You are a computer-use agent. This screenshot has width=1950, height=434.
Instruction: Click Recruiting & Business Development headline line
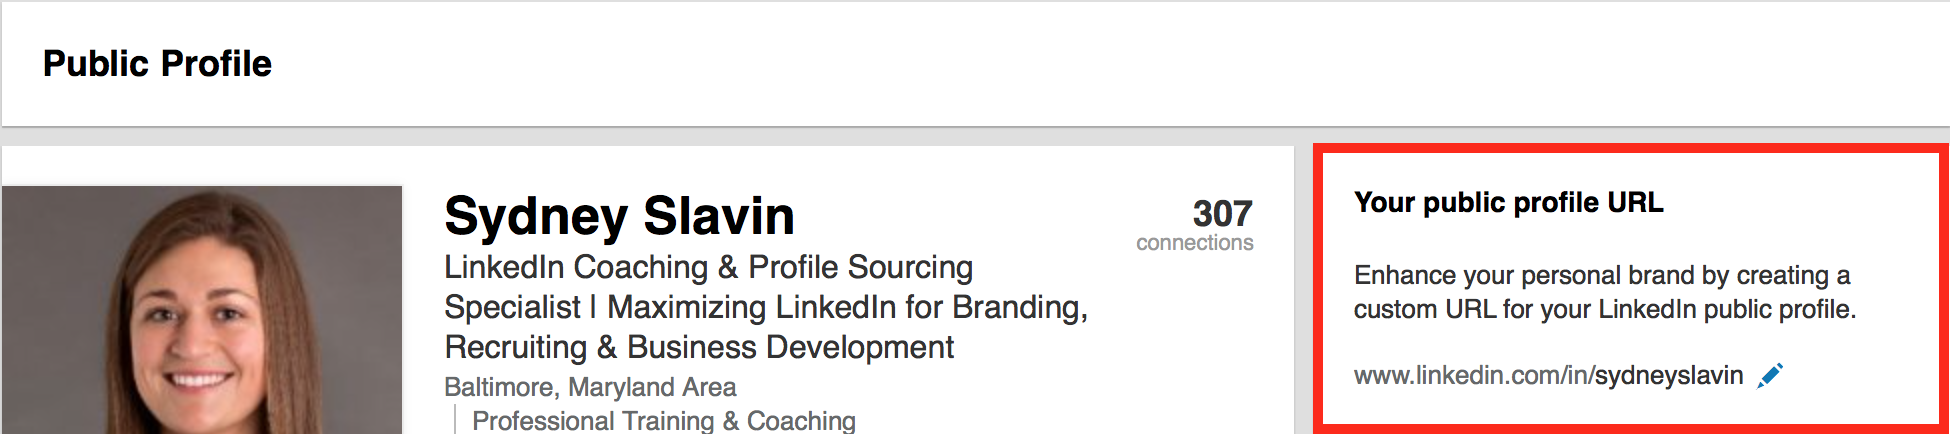pyautogui.click(x=699, y=347)
